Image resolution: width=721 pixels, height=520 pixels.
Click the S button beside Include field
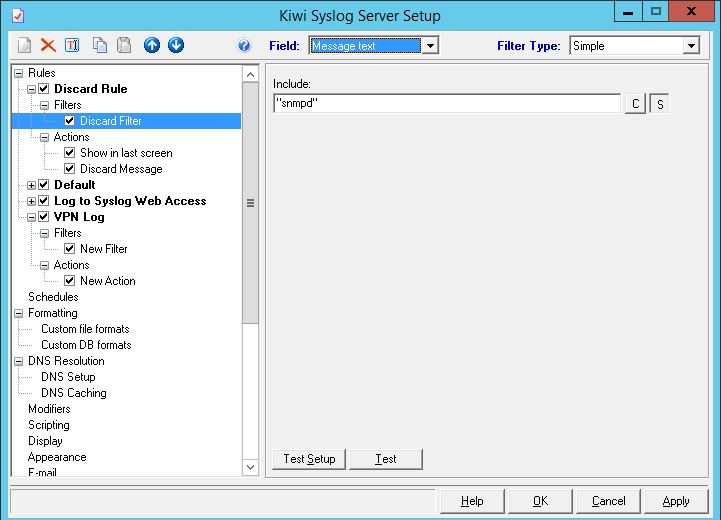click(x=660, y=104)
